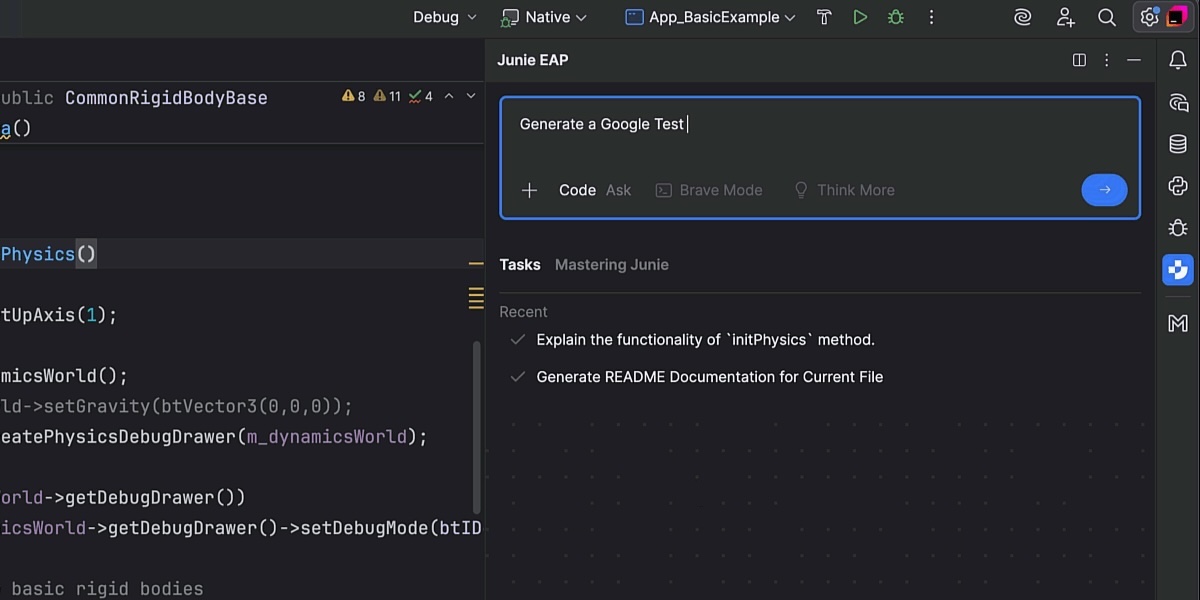
Task: Click the Junie EAP panel title
Action: [x=533, y=60]
